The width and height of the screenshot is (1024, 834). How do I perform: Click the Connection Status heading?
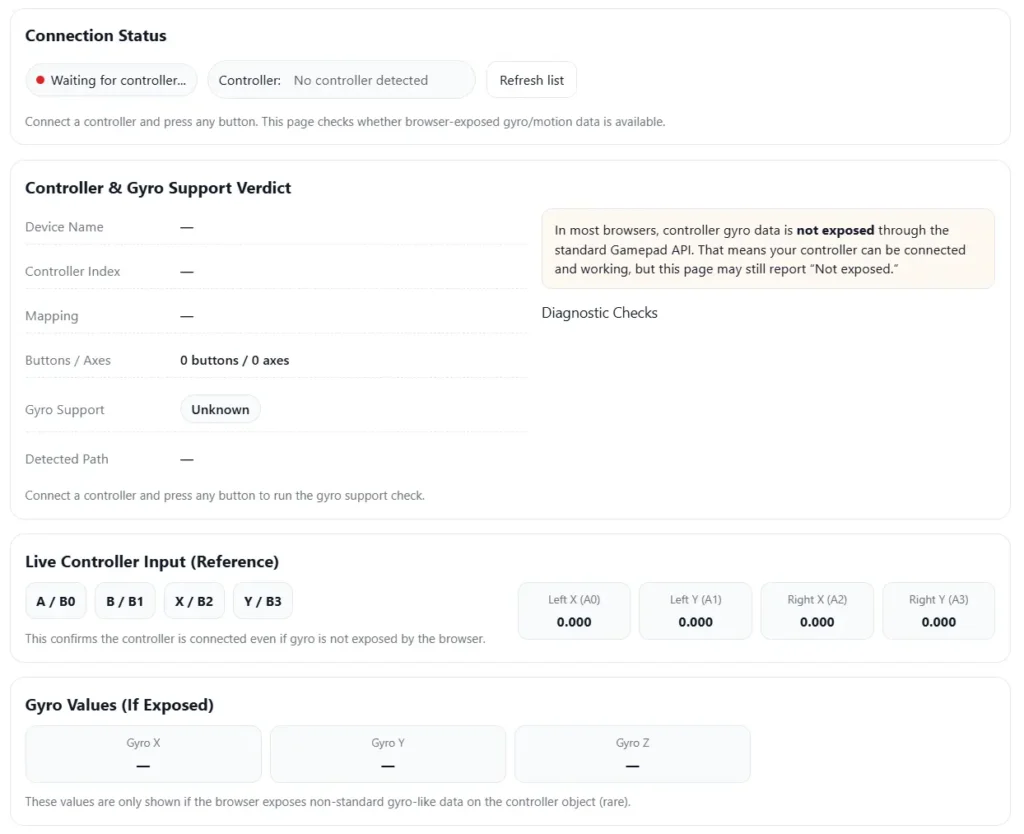pos(96,36)
